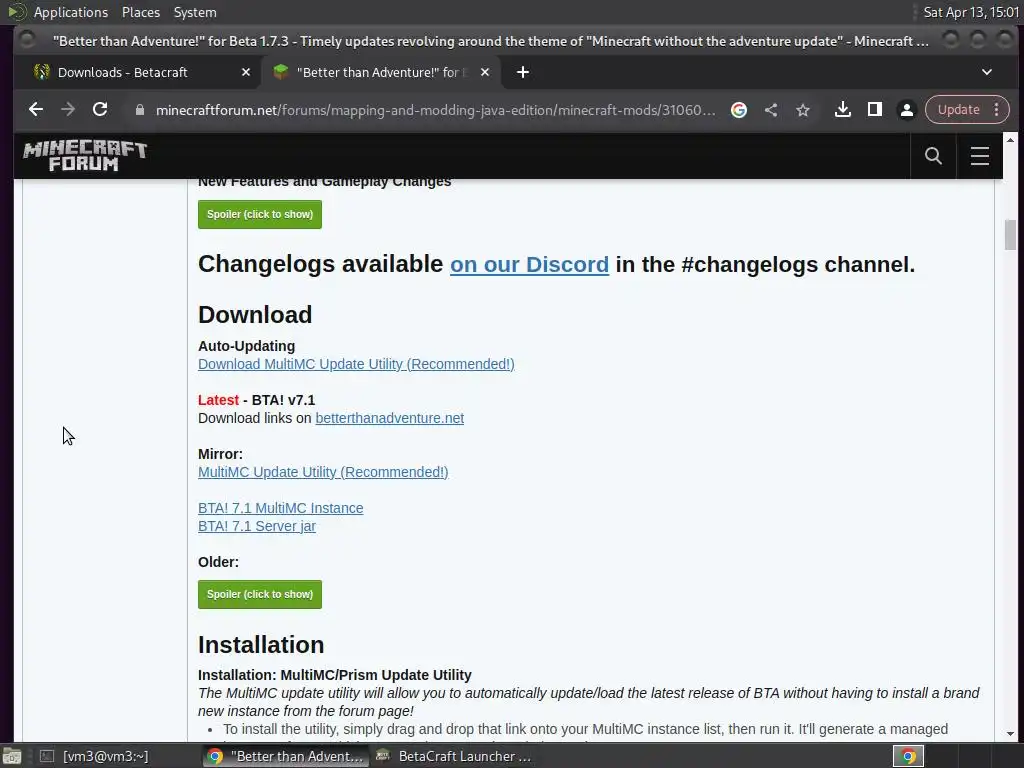Click the scrollbar up arrow

[1010, 140]
